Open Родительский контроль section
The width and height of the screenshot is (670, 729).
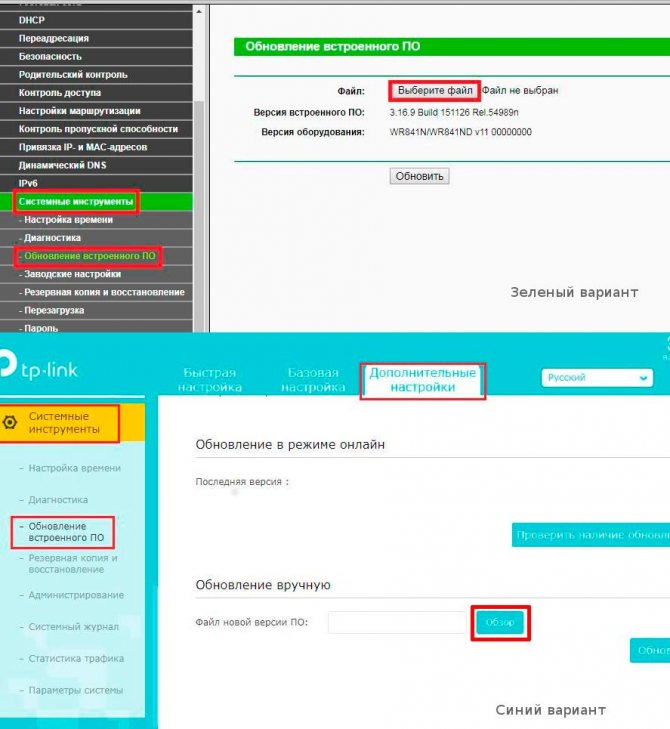[x=73, y=74]
